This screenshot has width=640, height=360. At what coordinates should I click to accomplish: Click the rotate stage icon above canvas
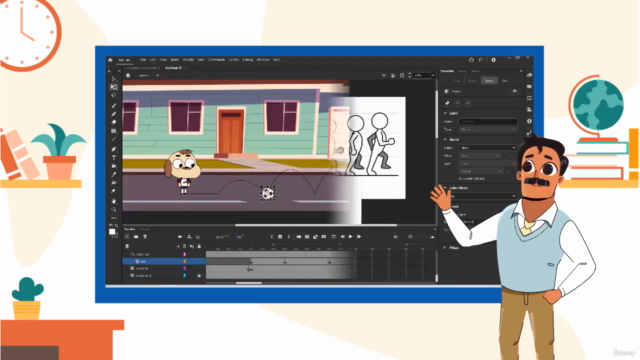click(x=393, y=75)
